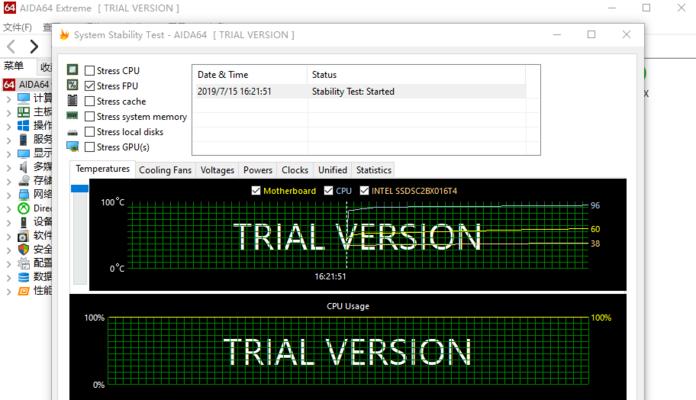Open the Unified tab

click(x=332, y=170)
